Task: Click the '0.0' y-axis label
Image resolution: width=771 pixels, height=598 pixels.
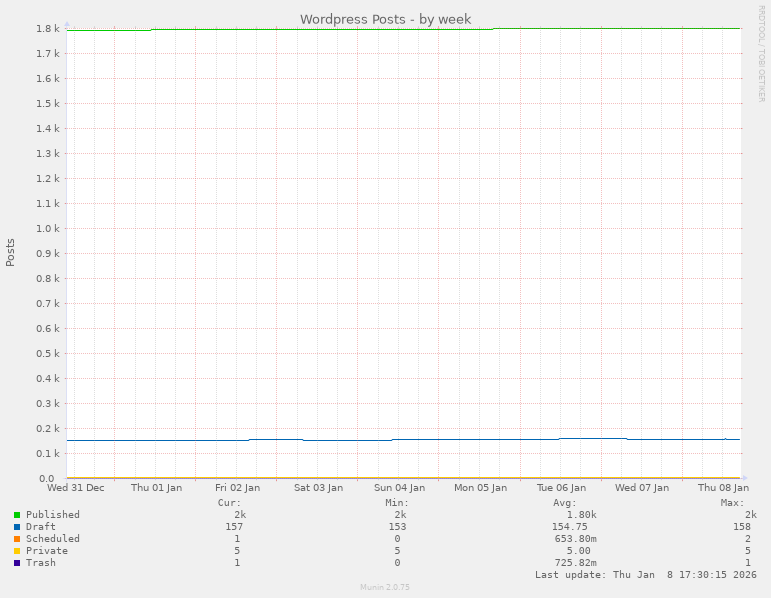Action: (x=46, y=478)
